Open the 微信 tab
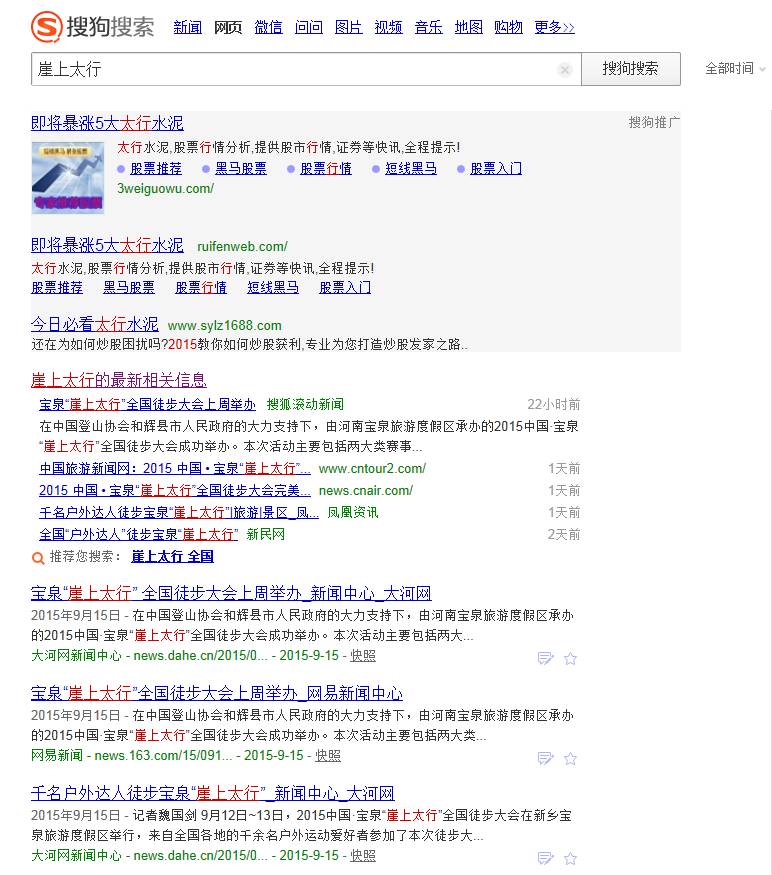 [268, 27]
